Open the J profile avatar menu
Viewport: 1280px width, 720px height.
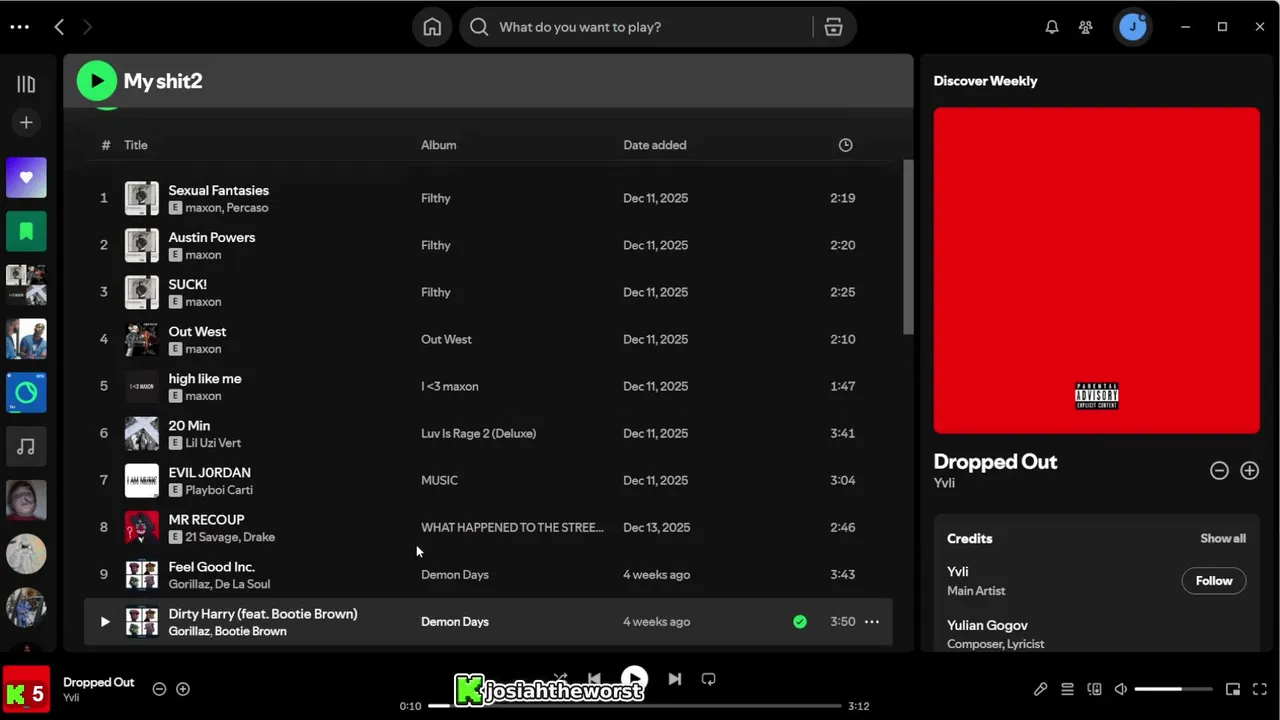(x=1132, y=27)
